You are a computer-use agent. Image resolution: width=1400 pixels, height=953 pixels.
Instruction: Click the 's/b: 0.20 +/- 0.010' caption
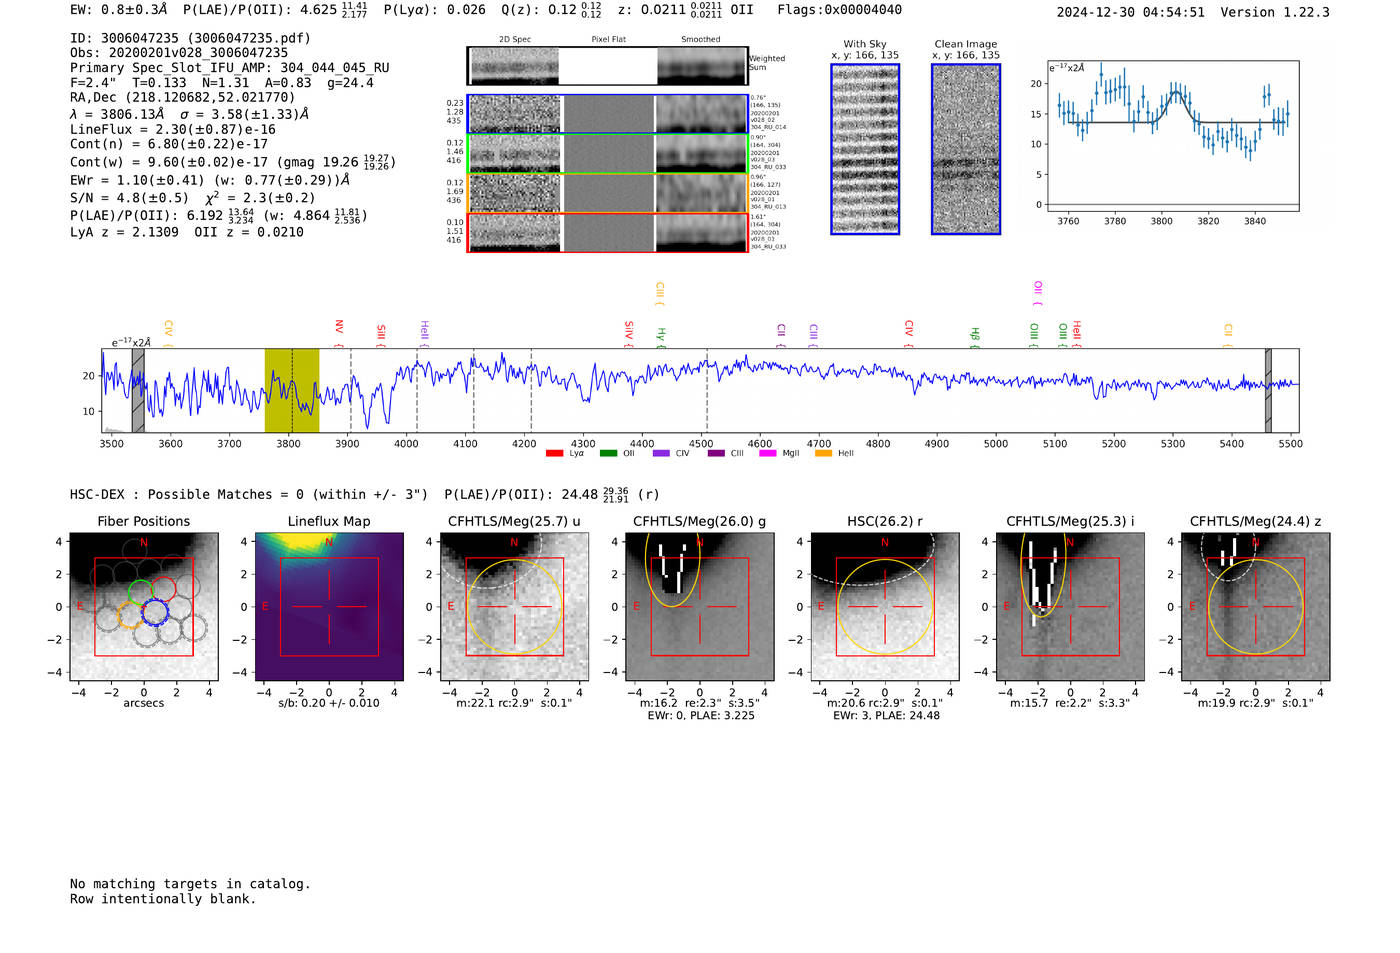click(329, 703)
